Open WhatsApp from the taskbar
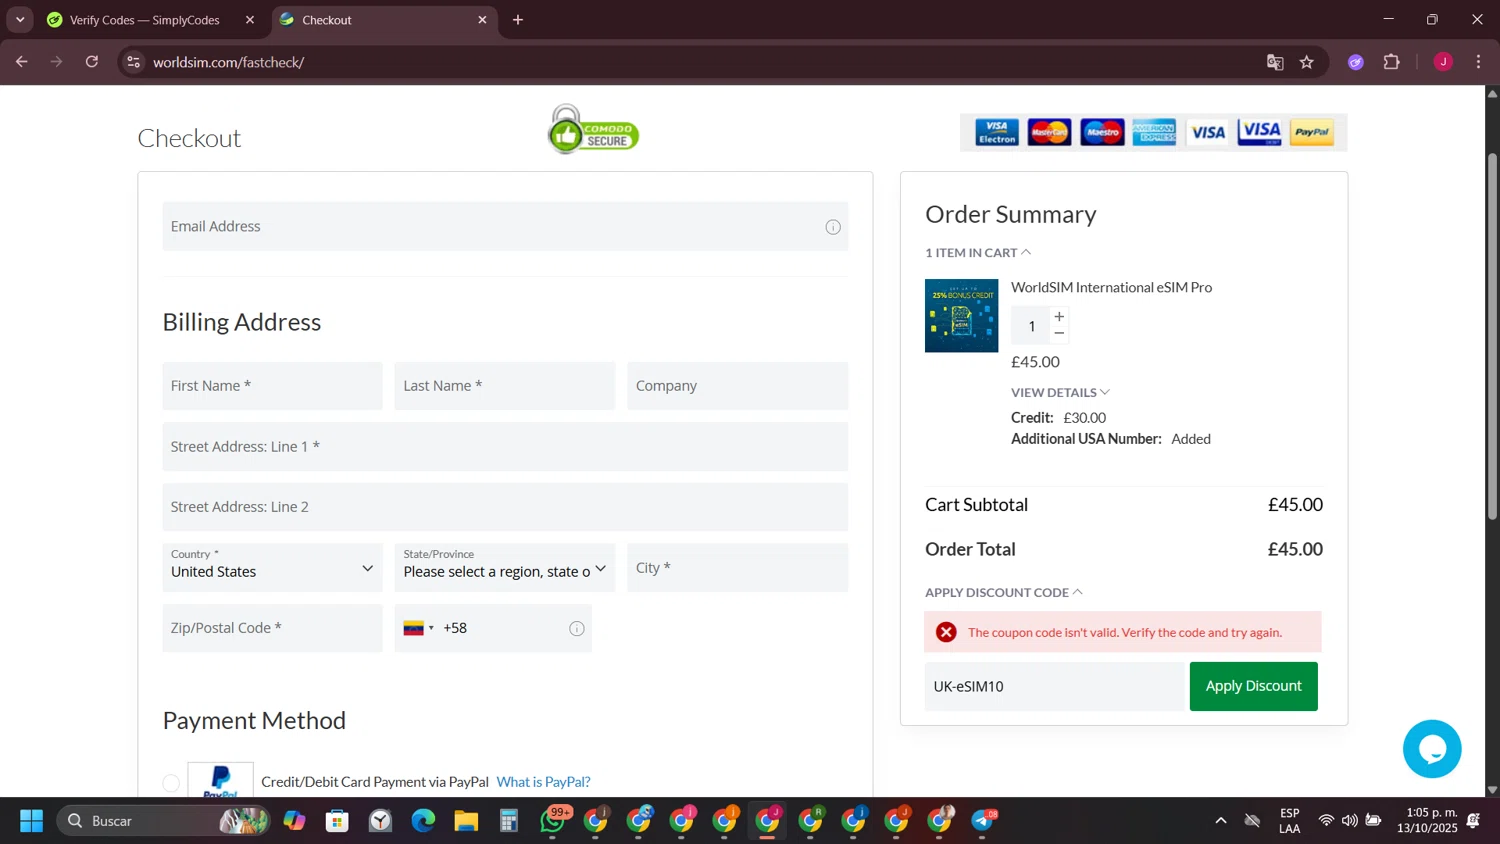Viewport: 1500px width, 844px height. click(x=553, y=821)
